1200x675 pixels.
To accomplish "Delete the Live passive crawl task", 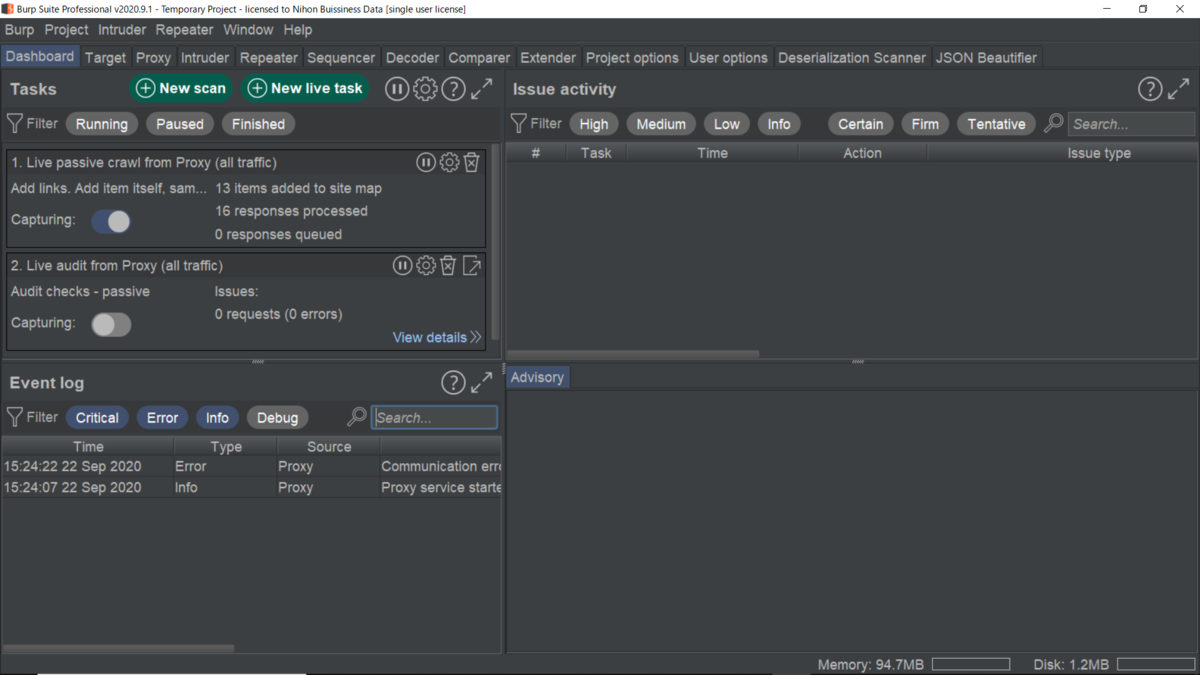I will 472,162.
